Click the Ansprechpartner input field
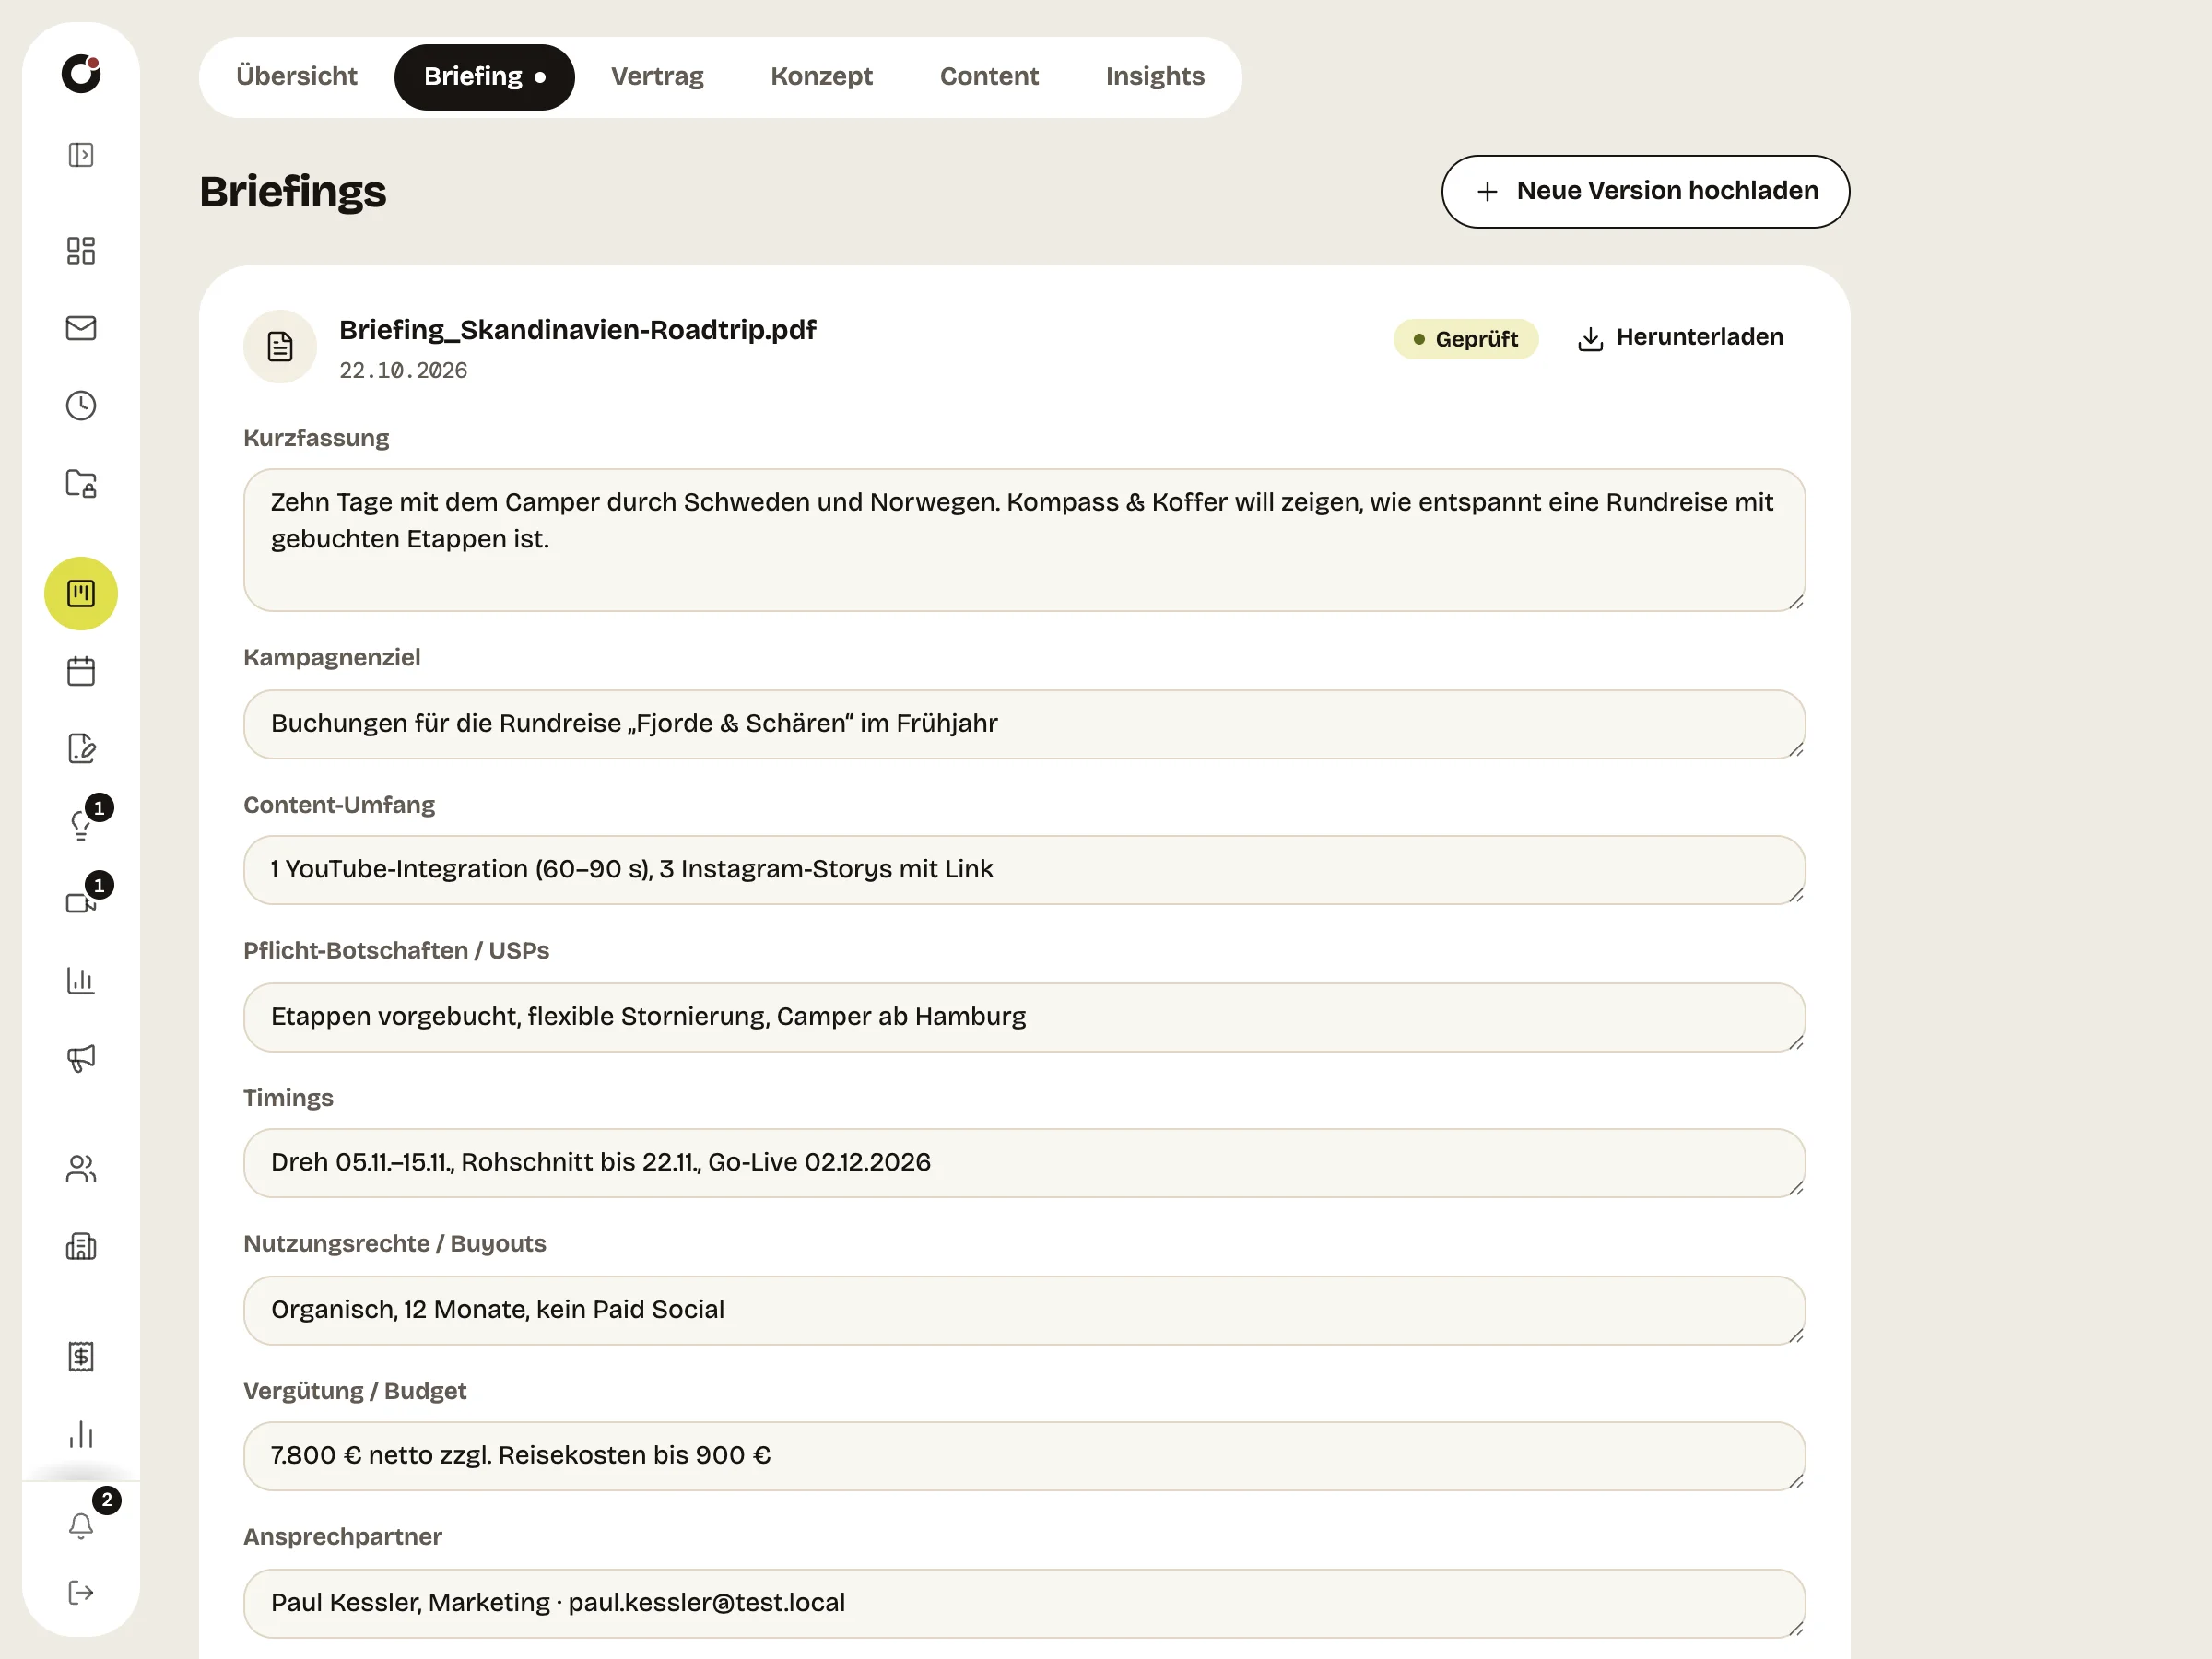 tap(1024, 1603)
